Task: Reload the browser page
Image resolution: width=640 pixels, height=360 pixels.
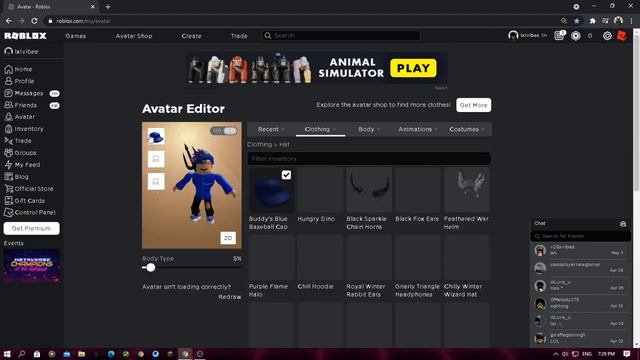Action: coord(34,21)
